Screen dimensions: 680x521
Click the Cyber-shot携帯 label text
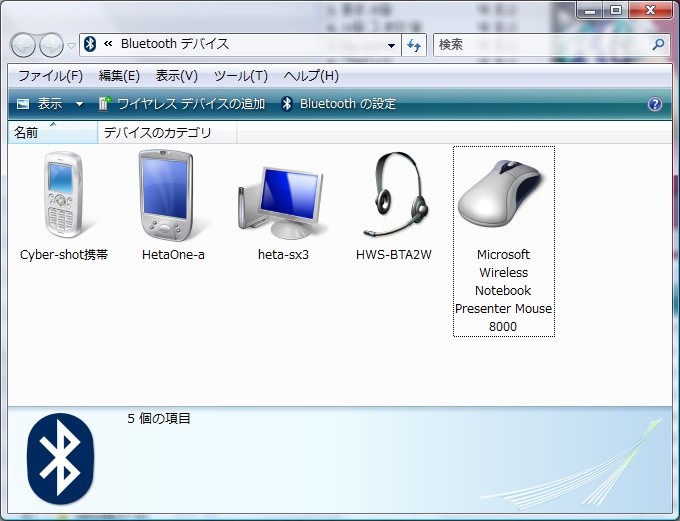(x=64, y=255)
